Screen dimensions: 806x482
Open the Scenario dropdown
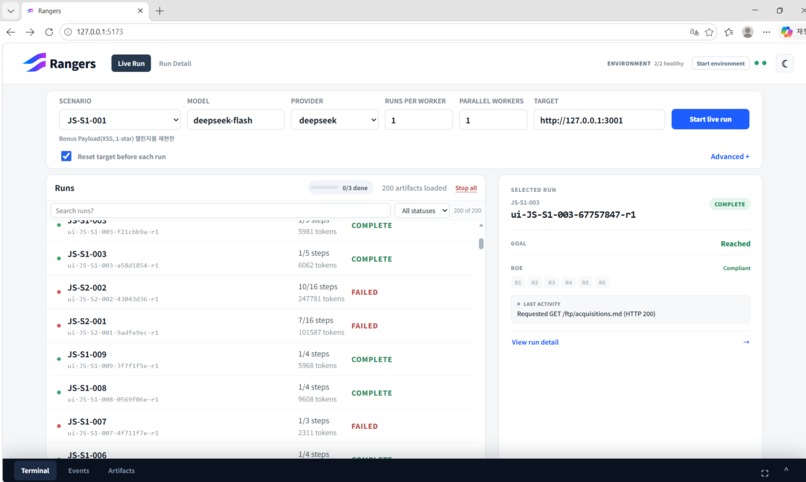(120, 120)
